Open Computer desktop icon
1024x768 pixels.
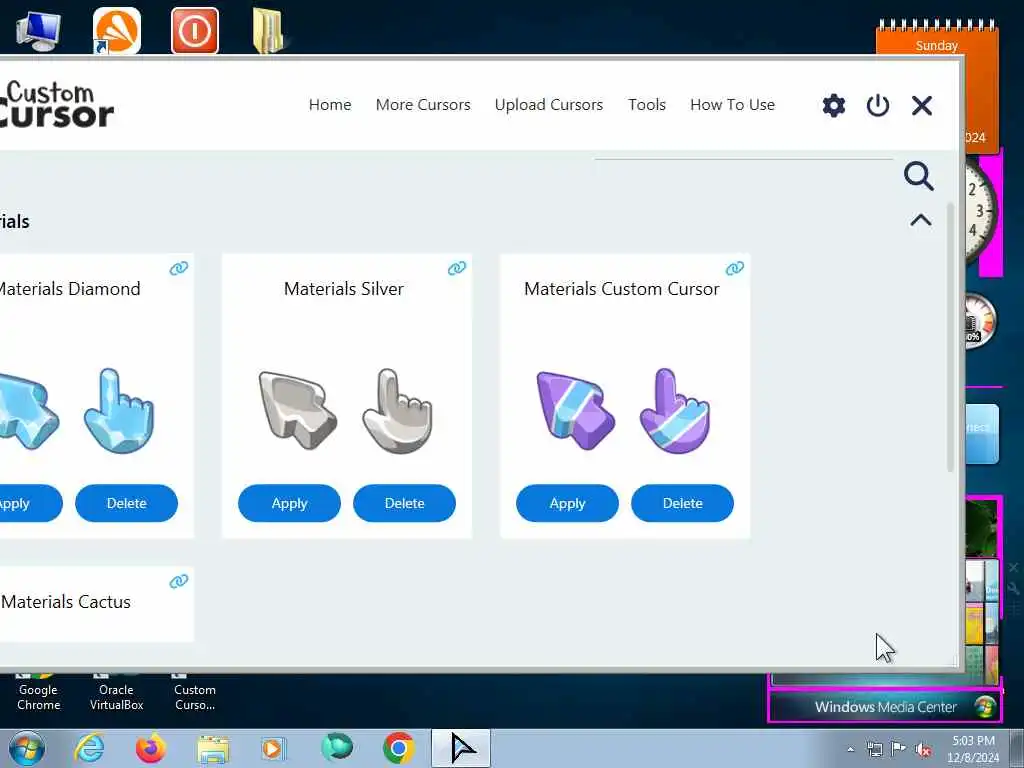pos(38,30)
